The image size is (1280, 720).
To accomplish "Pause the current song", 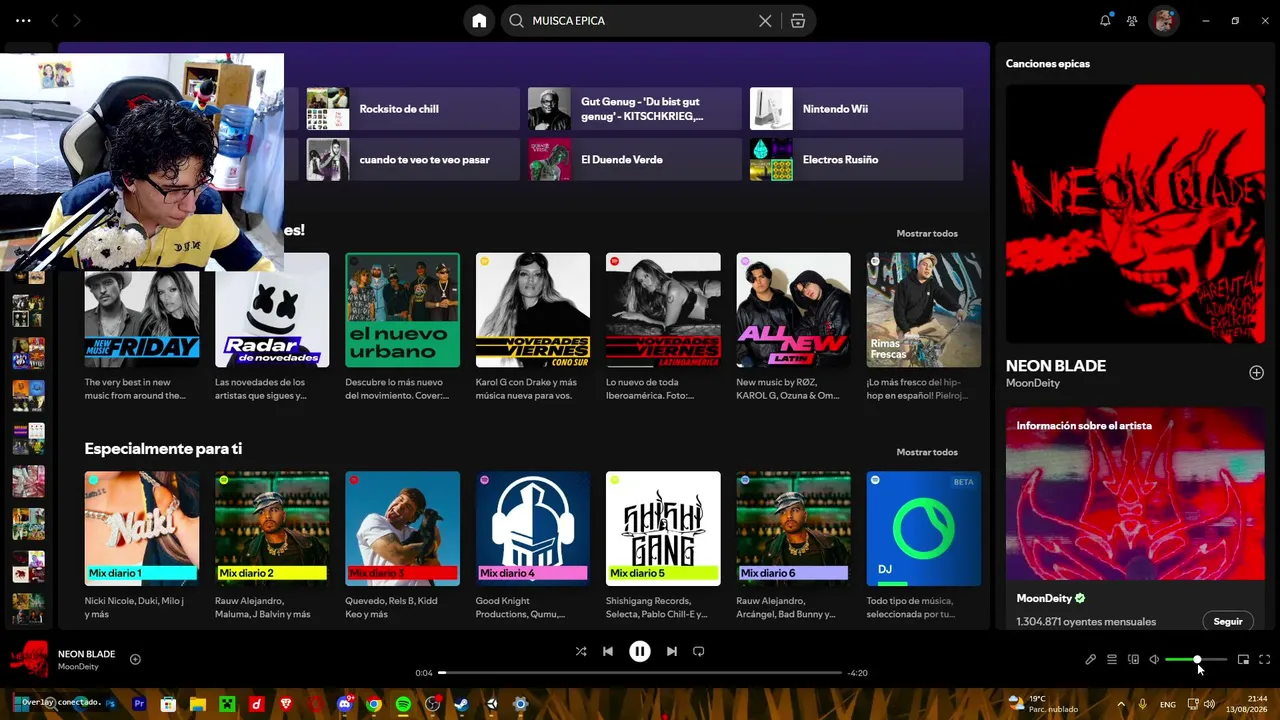I will coord(640,651).
